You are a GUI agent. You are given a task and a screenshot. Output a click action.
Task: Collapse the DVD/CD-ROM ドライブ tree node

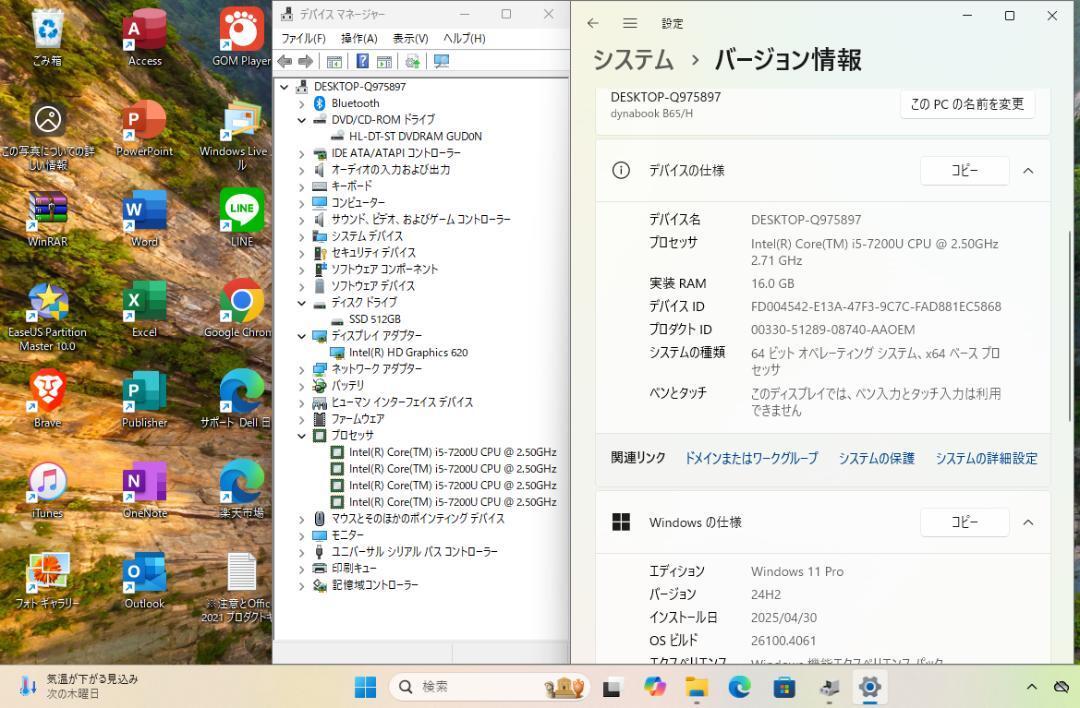click(302, 119)
